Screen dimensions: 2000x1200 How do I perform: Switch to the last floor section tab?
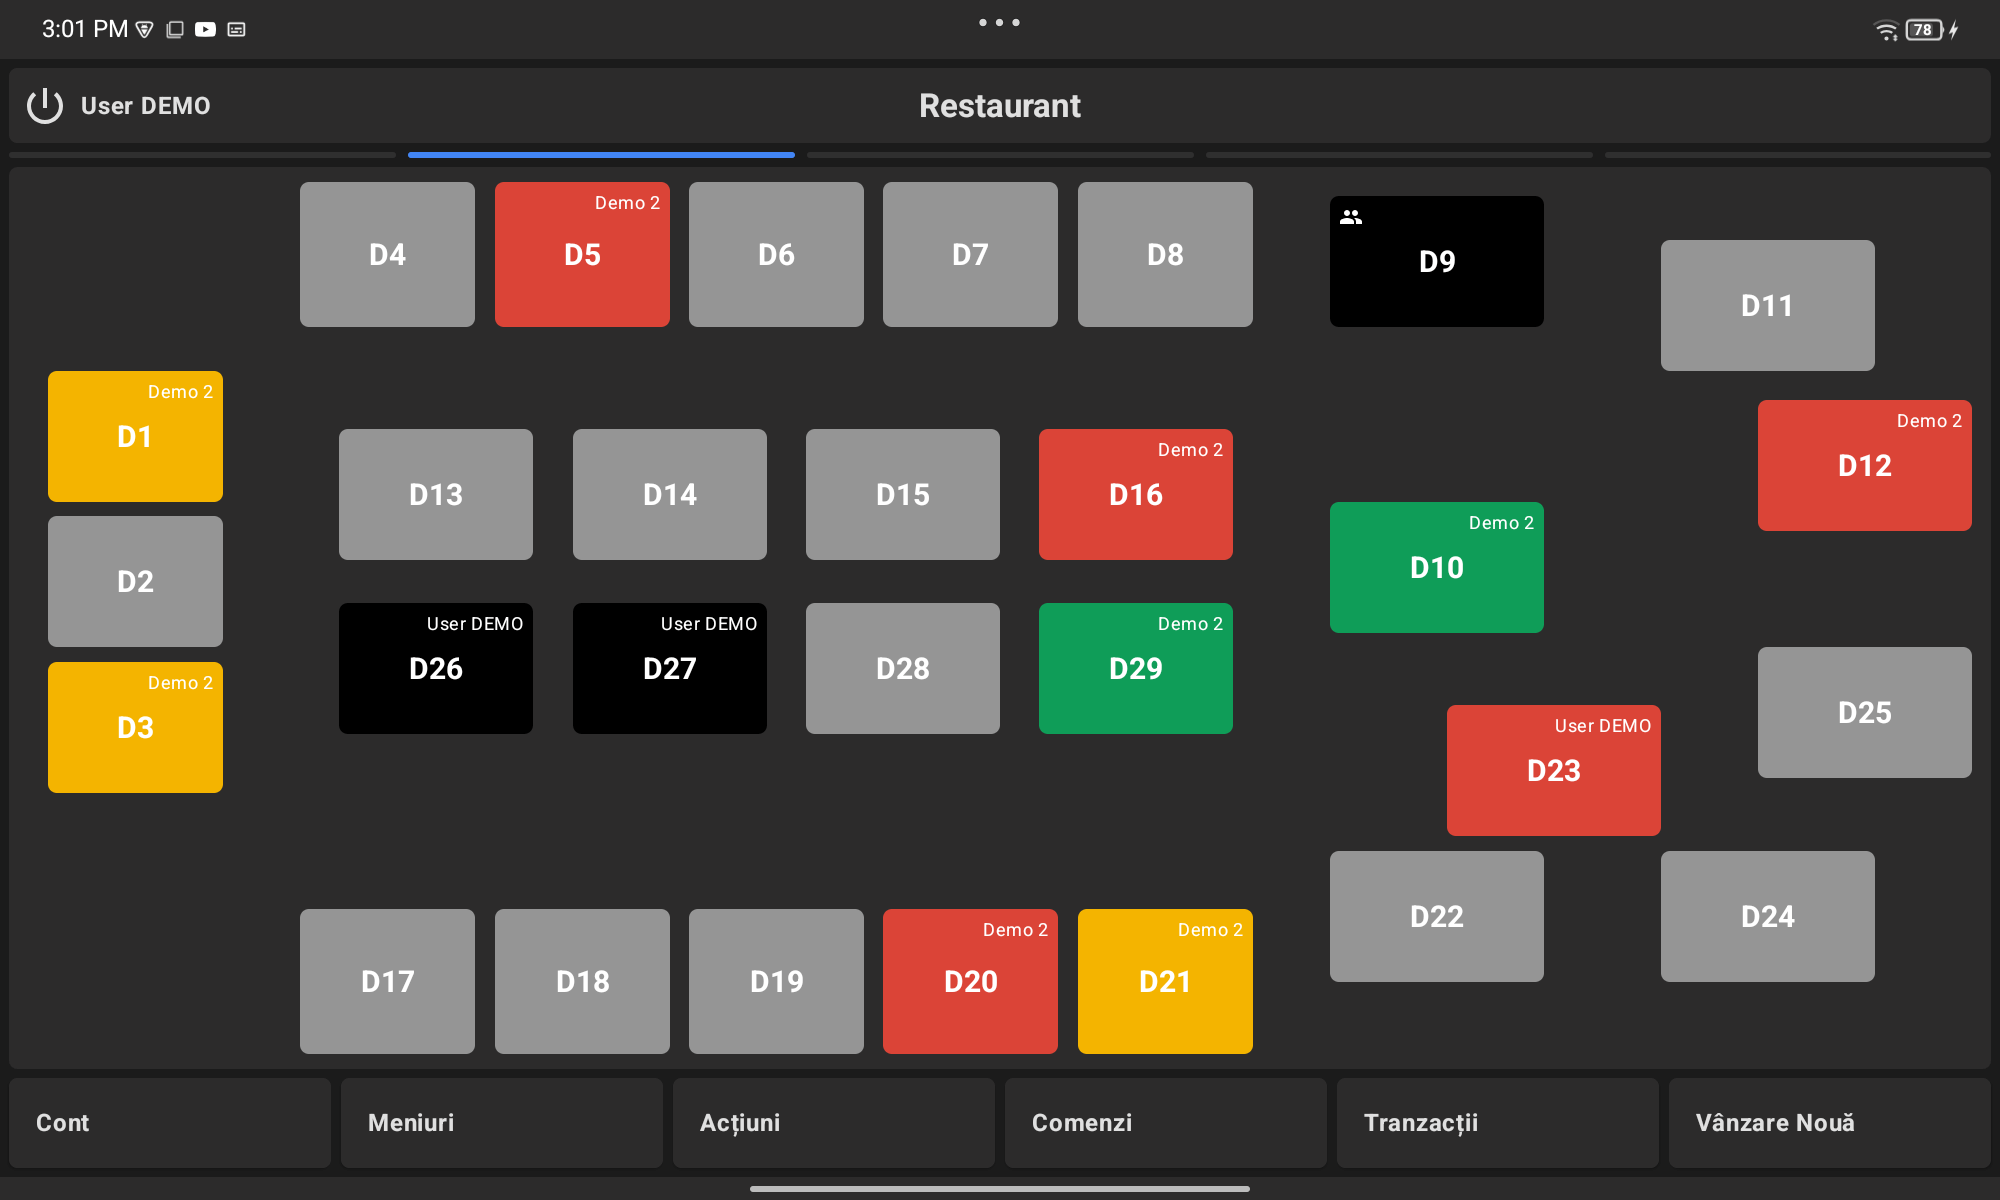(1797, 155)
